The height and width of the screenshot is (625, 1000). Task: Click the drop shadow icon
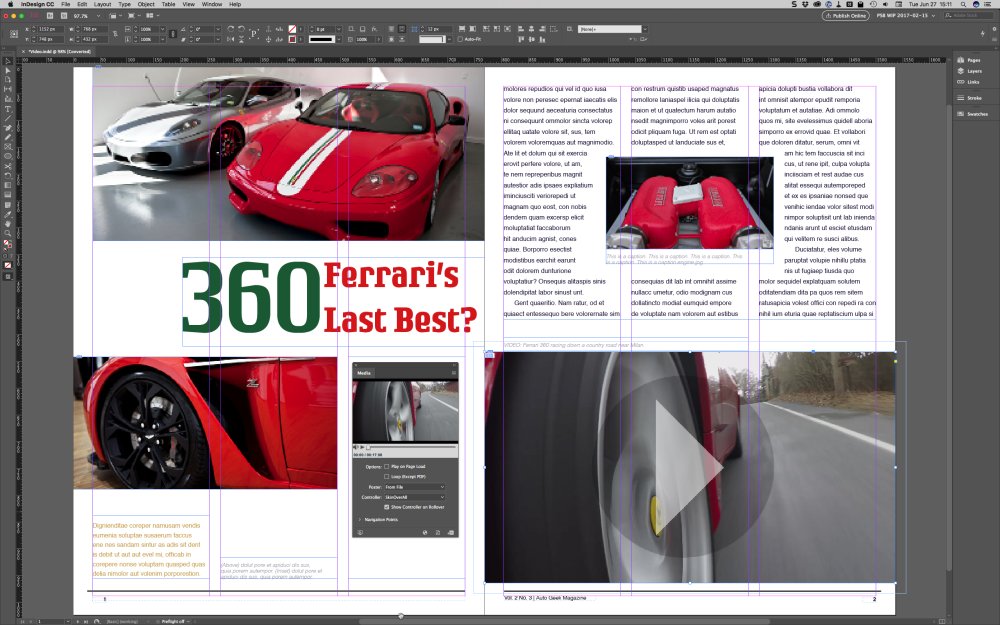[362, 29]
